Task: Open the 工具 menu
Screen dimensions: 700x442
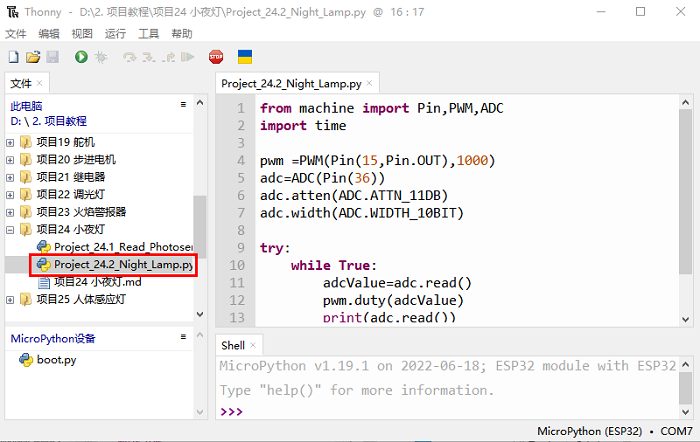Action: [148, 33]
